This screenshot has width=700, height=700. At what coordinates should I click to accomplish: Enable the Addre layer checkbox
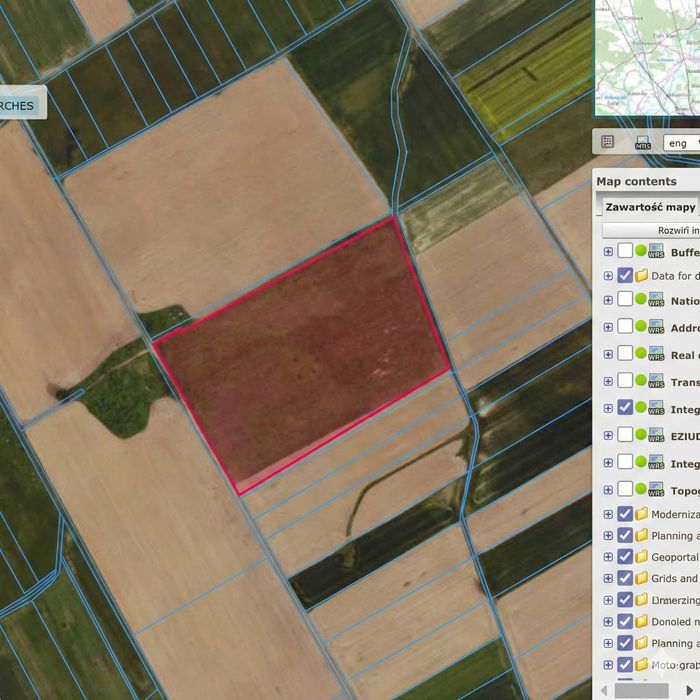[625, 326]
